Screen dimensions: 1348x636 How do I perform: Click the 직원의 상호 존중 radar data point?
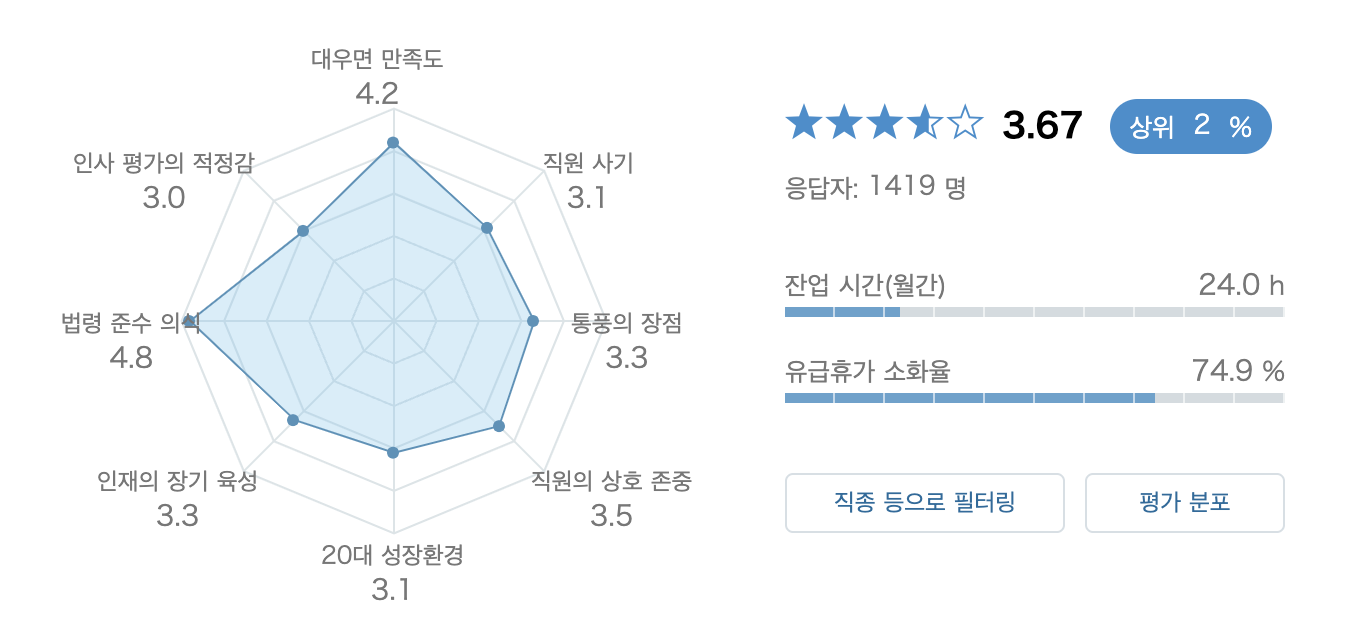click(x=499, y=427)
